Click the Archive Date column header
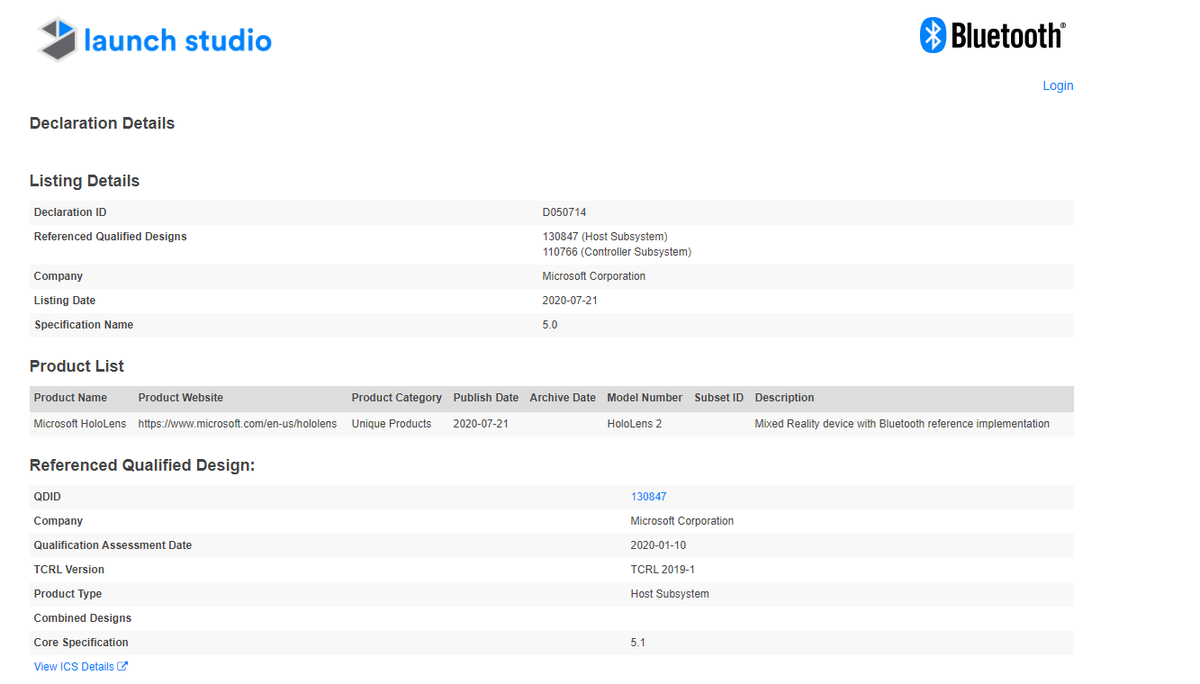 pyautogui.click(x=563, y=398)
